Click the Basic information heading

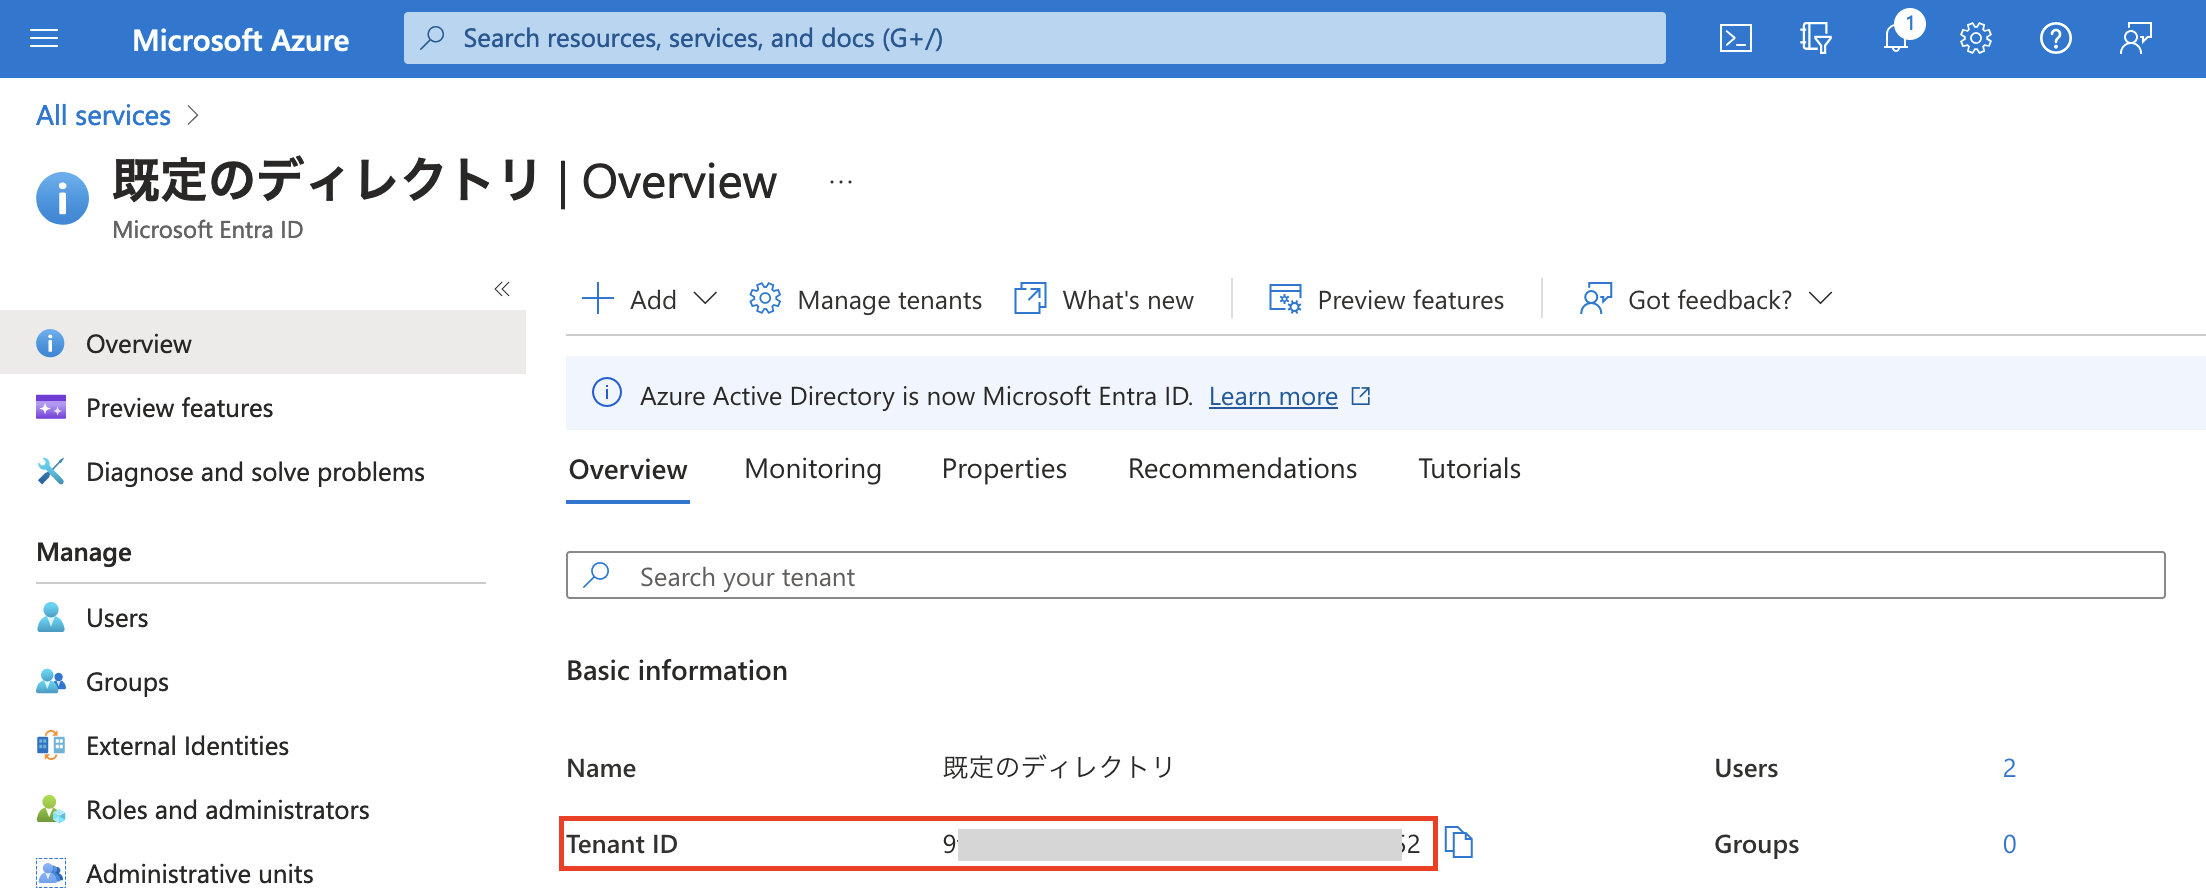tap(677, 670)
